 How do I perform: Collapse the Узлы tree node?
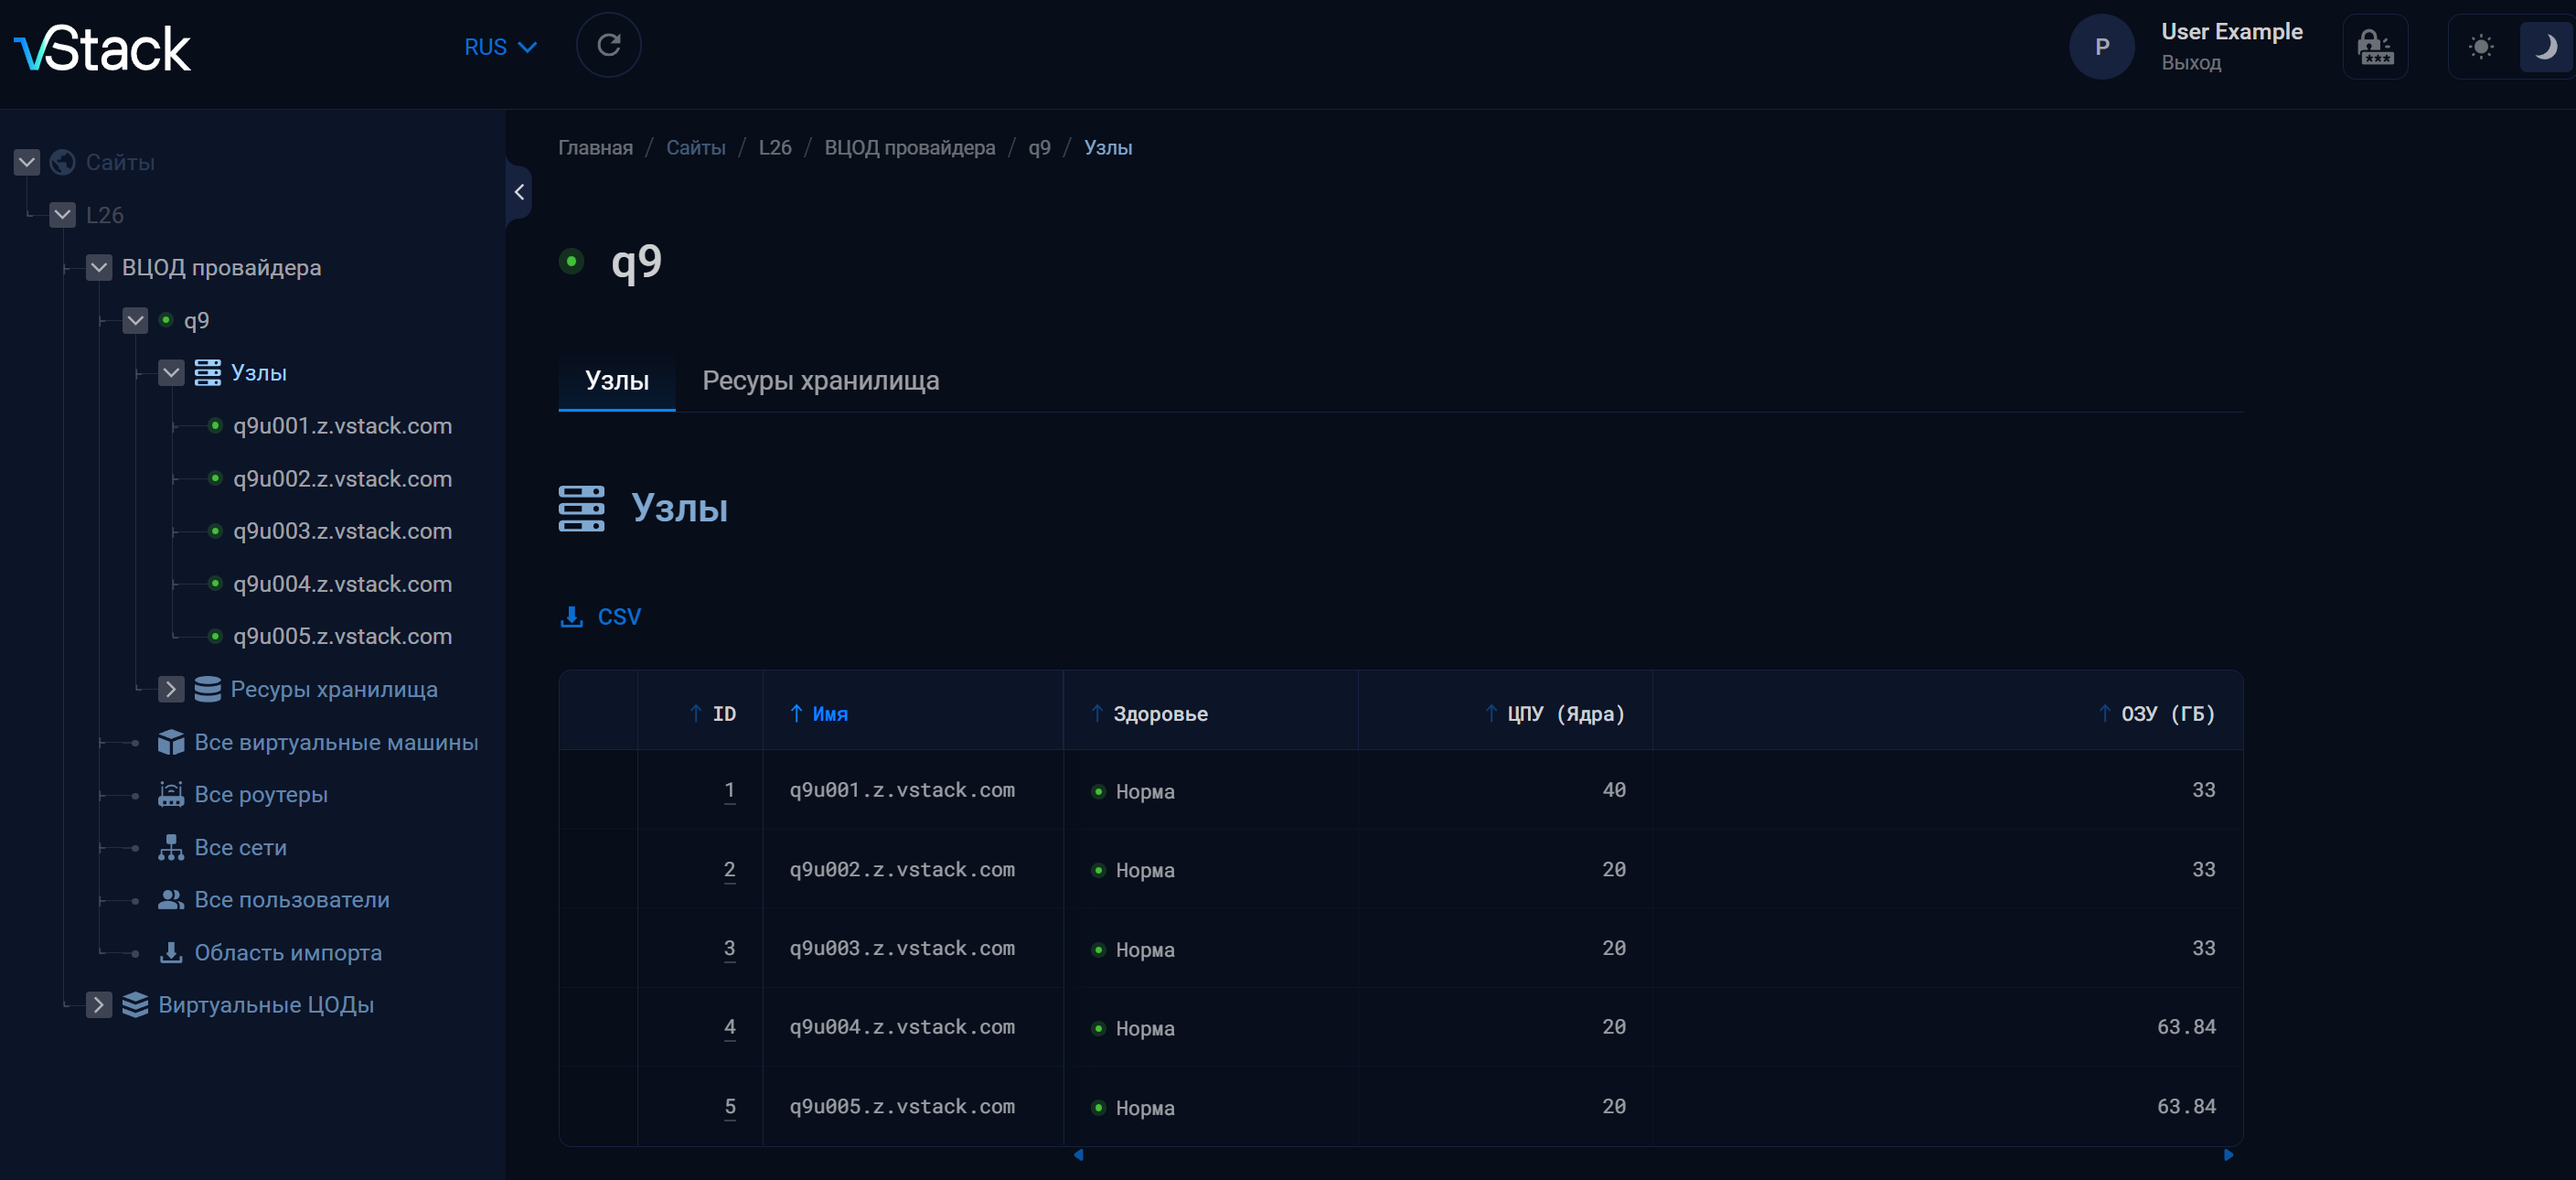[x=171, y=373]
